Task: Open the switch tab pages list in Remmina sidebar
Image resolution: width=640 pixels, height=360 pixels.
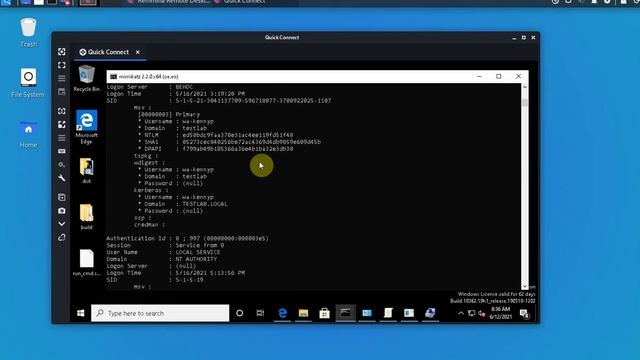Action: [62, 78]
